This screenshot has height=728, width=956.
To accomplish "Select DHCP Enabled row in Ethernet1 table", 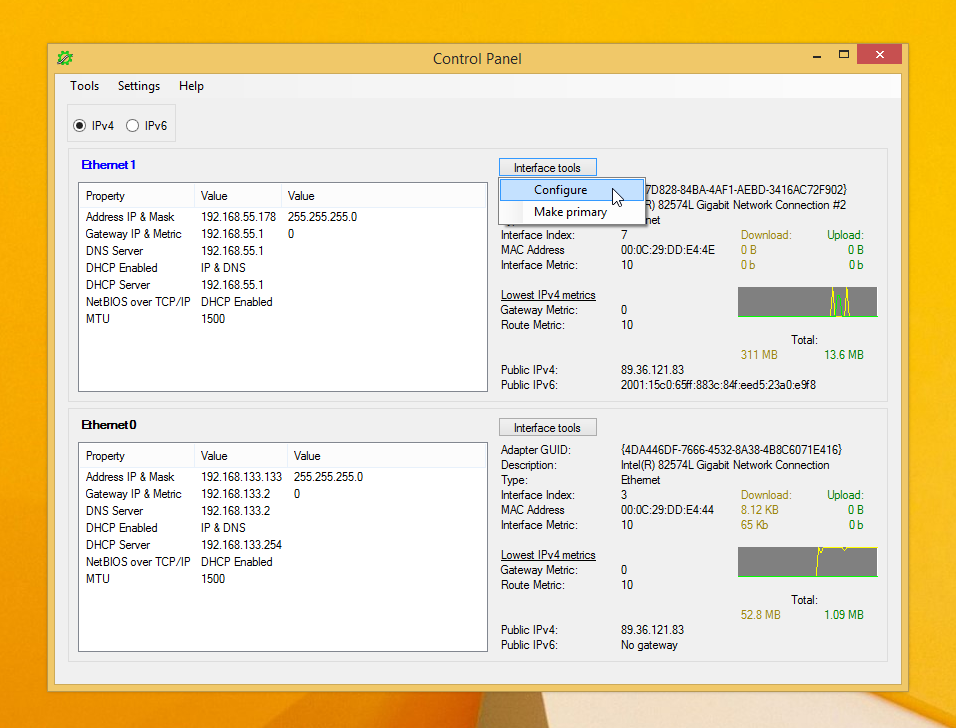I will coord(283,268).
